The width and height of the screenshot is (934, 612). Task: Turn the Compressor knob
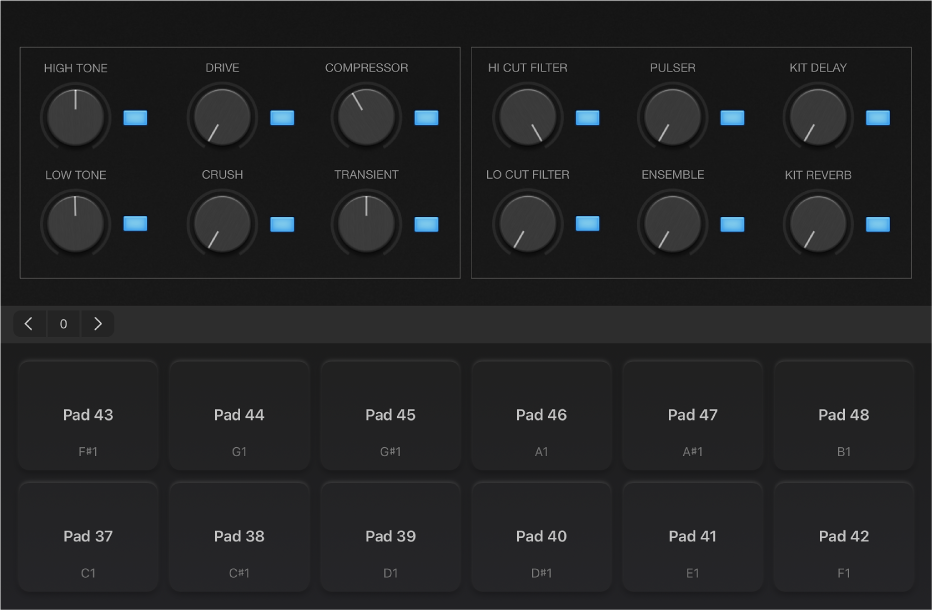366,117
